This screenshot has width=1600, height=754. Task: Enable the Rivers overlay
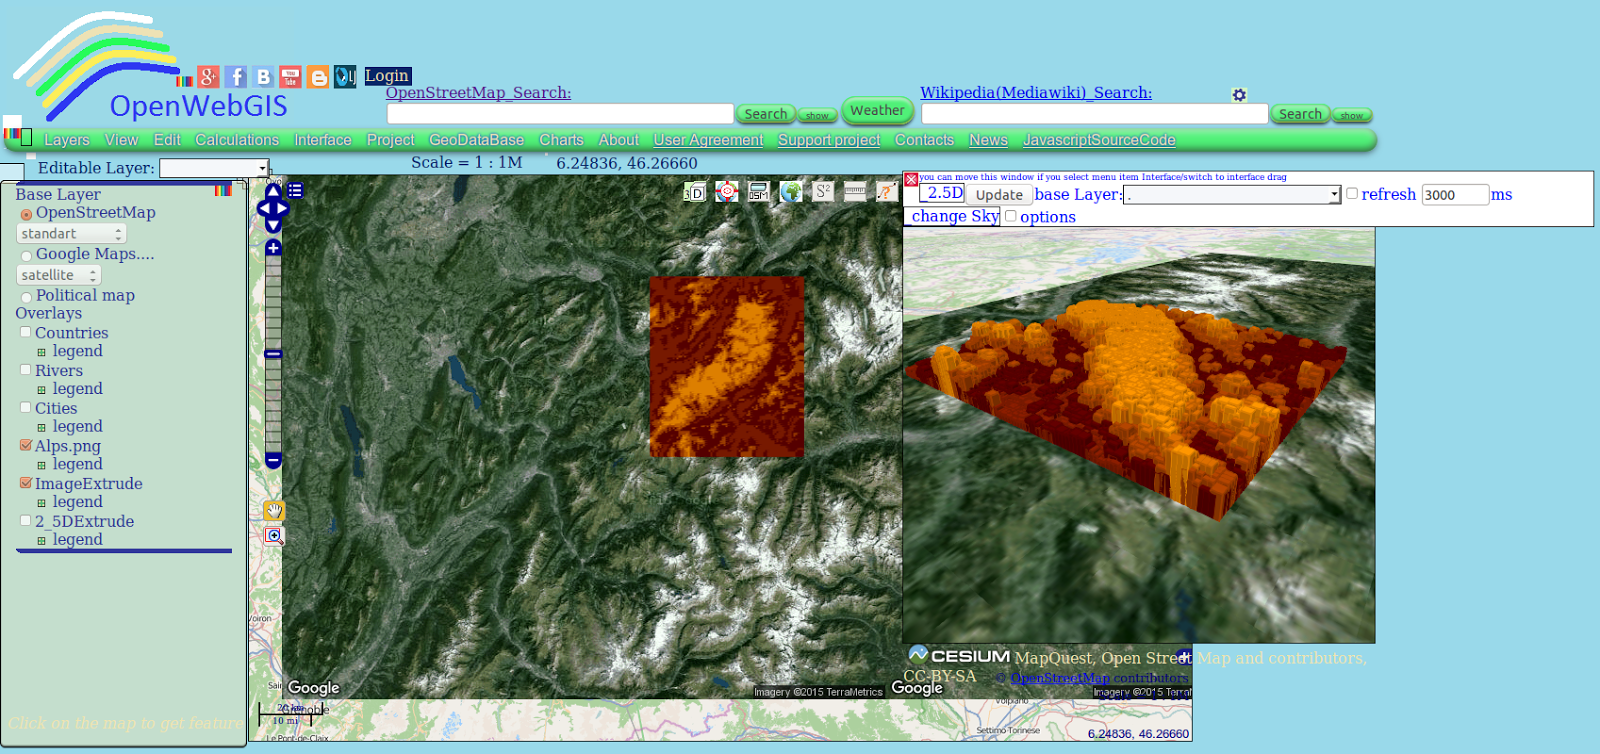pos(26,370)
